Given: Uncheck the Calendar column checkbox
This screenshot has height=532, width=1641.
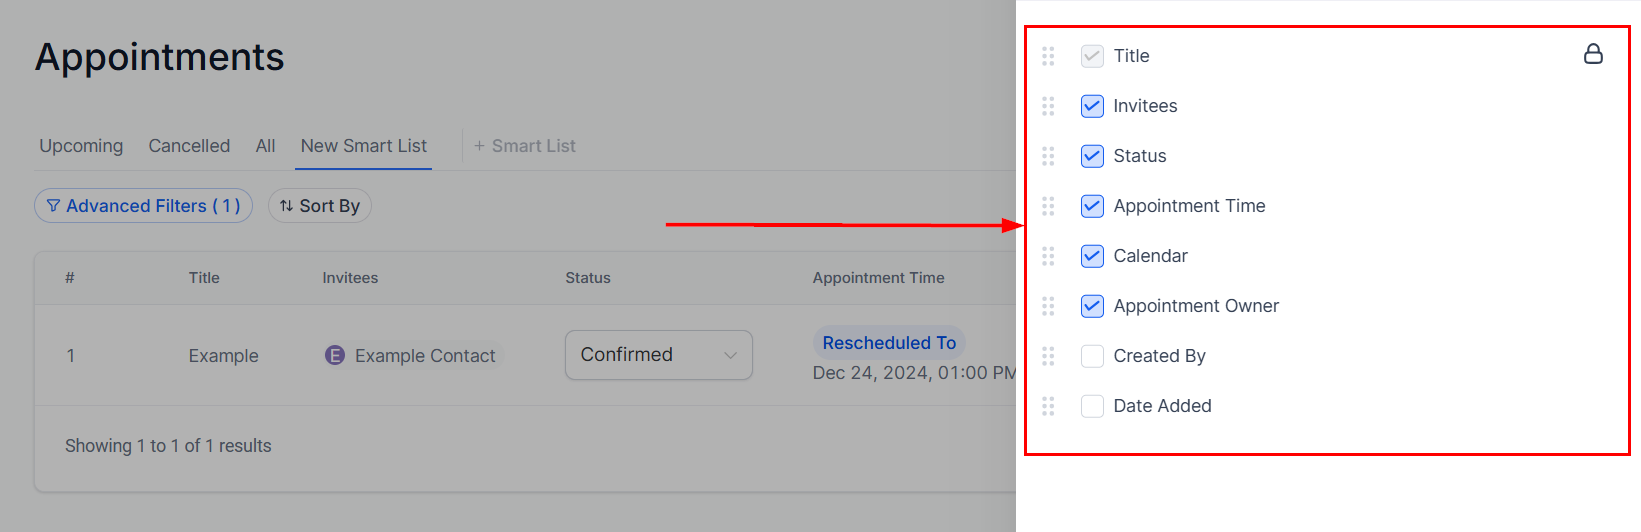Looking at the screenshot, I should [x=1092, y=256].
